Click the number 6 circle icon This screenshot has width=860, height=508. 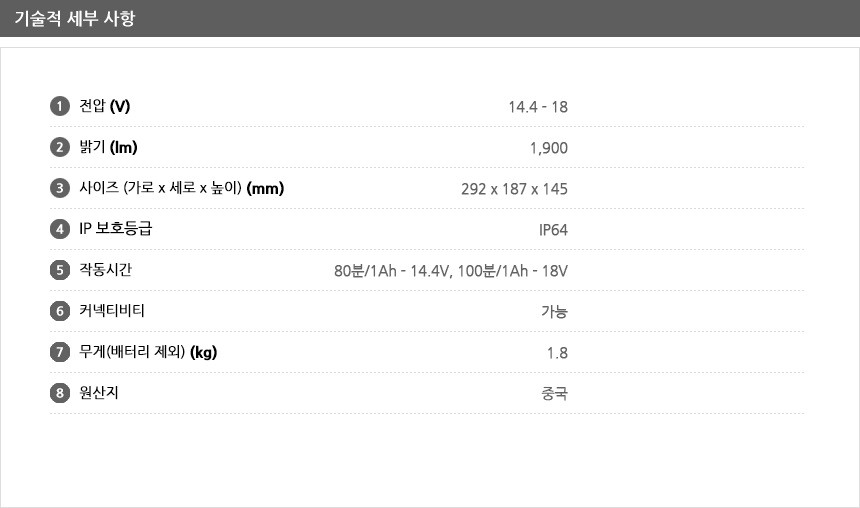[x=60, y=311]
